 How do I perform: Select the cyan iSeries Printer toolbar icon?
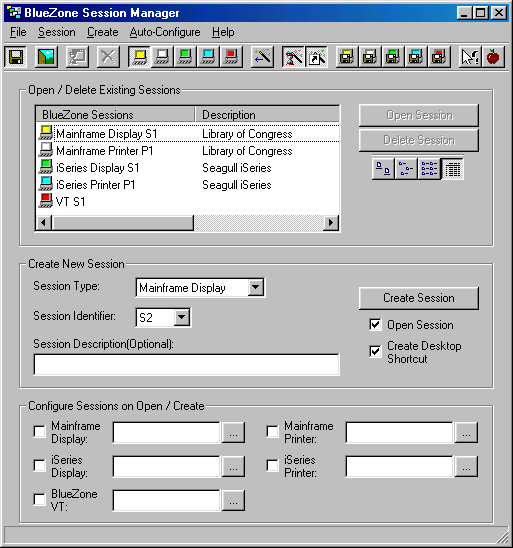click(208, 57)
